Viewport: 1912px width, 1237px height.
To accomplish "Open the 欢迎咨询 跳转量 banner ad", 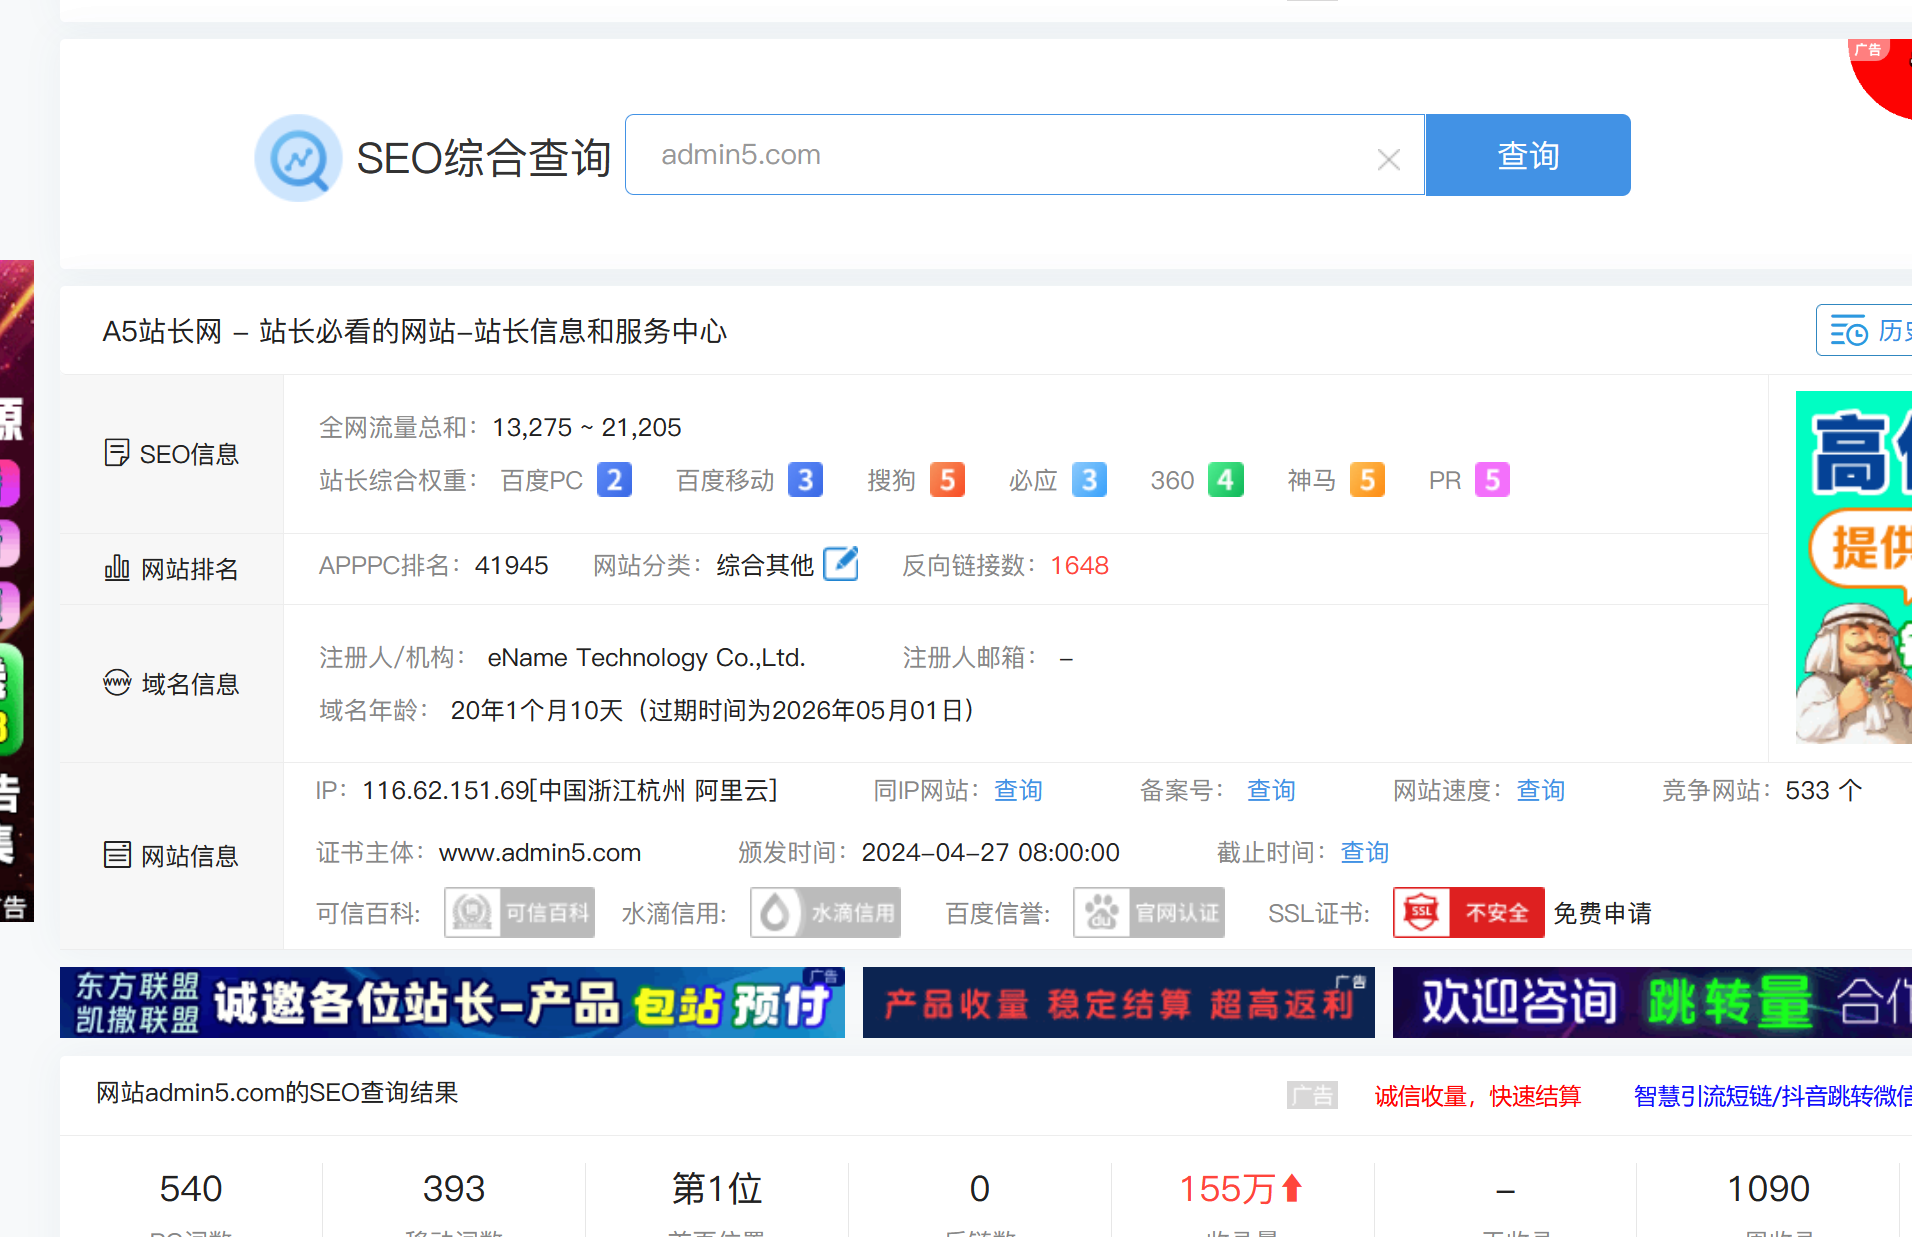I will coord(1652,1002).
